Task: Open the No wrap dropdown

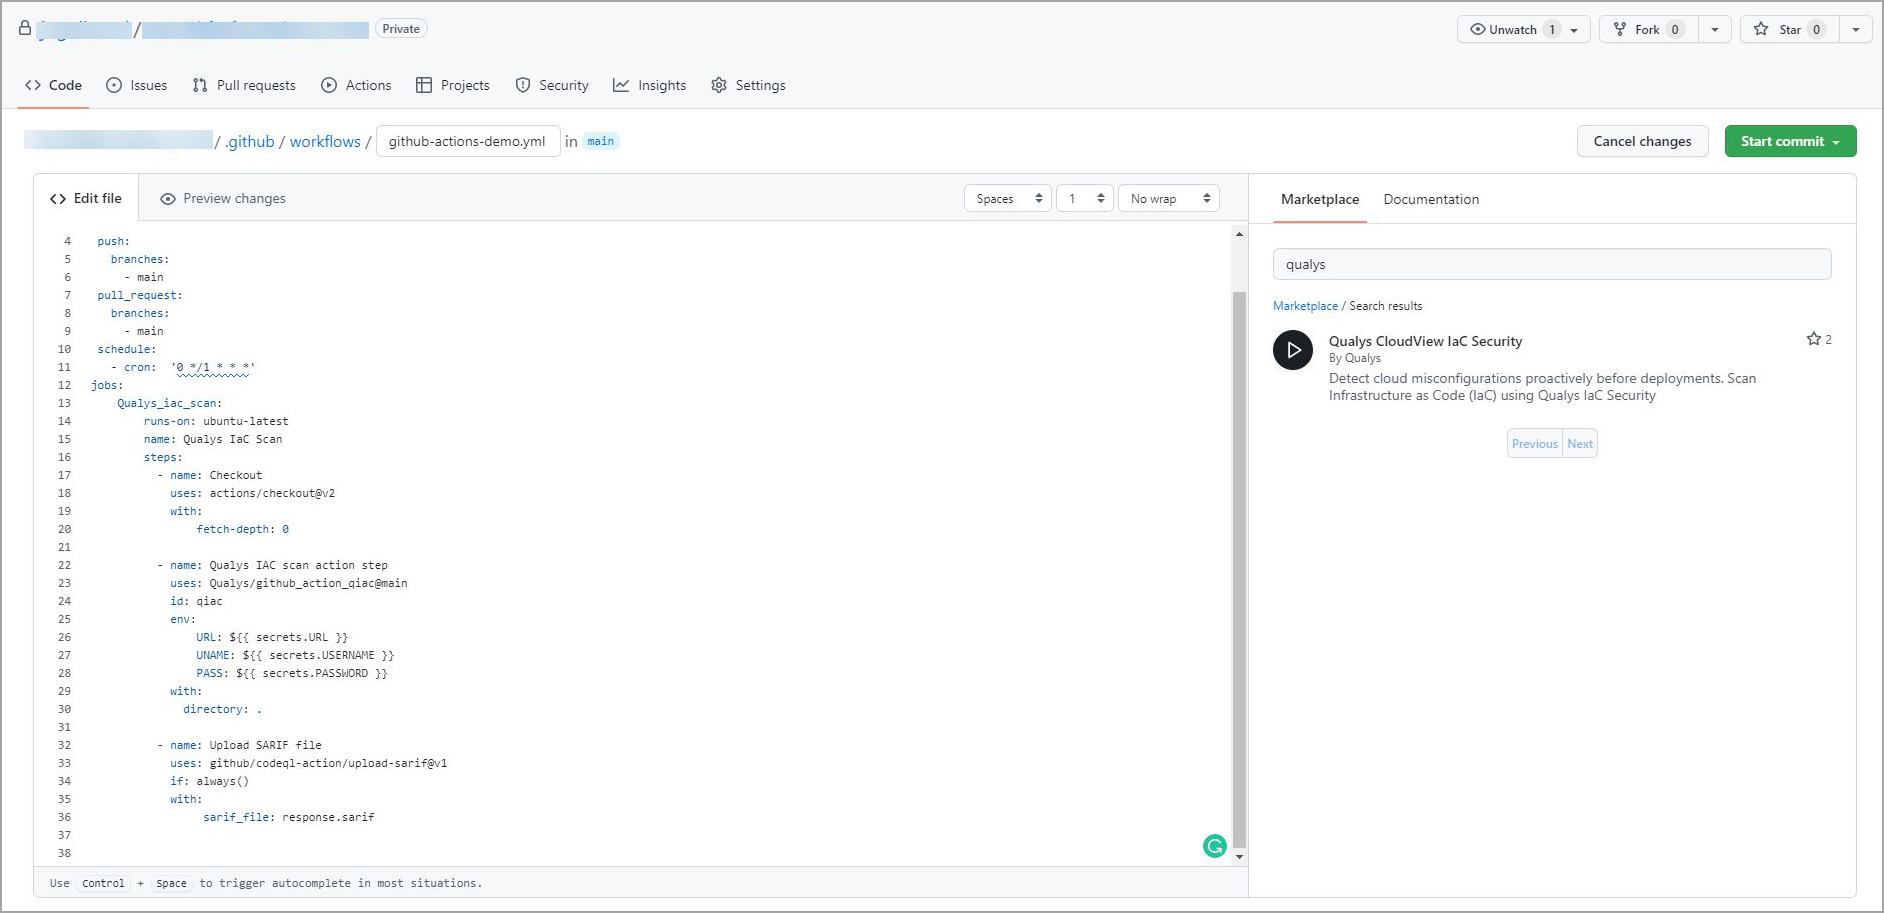Action: click(1168, 198)
